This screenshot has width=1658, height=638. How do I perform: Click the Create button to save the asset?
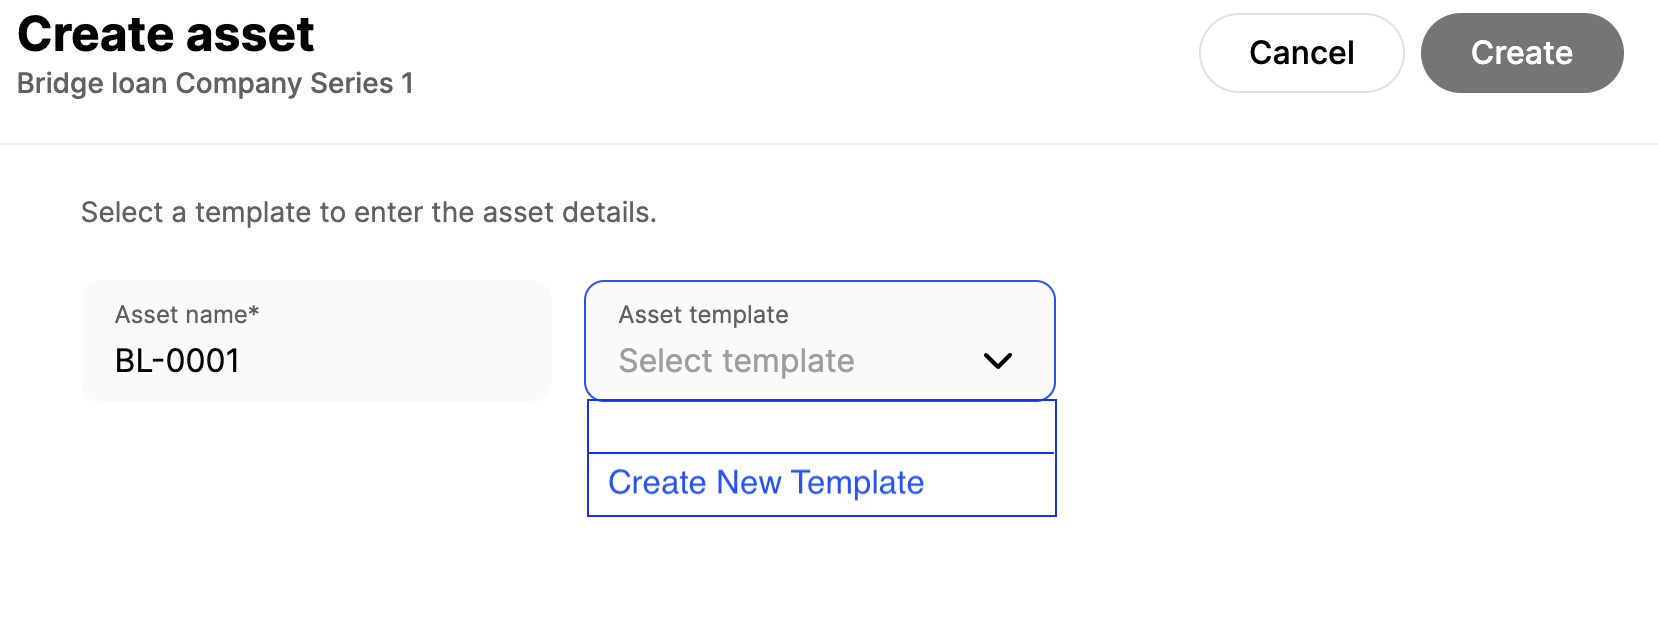tap(1520, 52)
